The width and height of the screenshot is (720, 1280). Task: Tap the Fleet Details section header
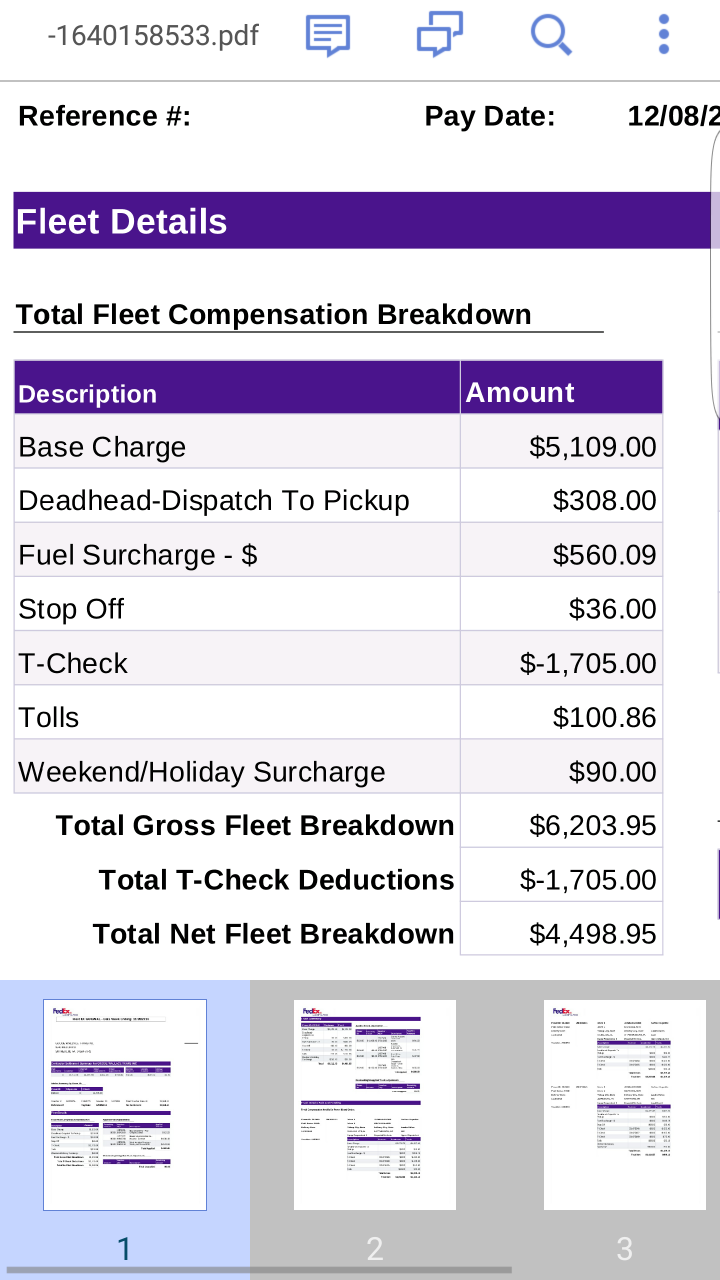(x=122, y=221)
